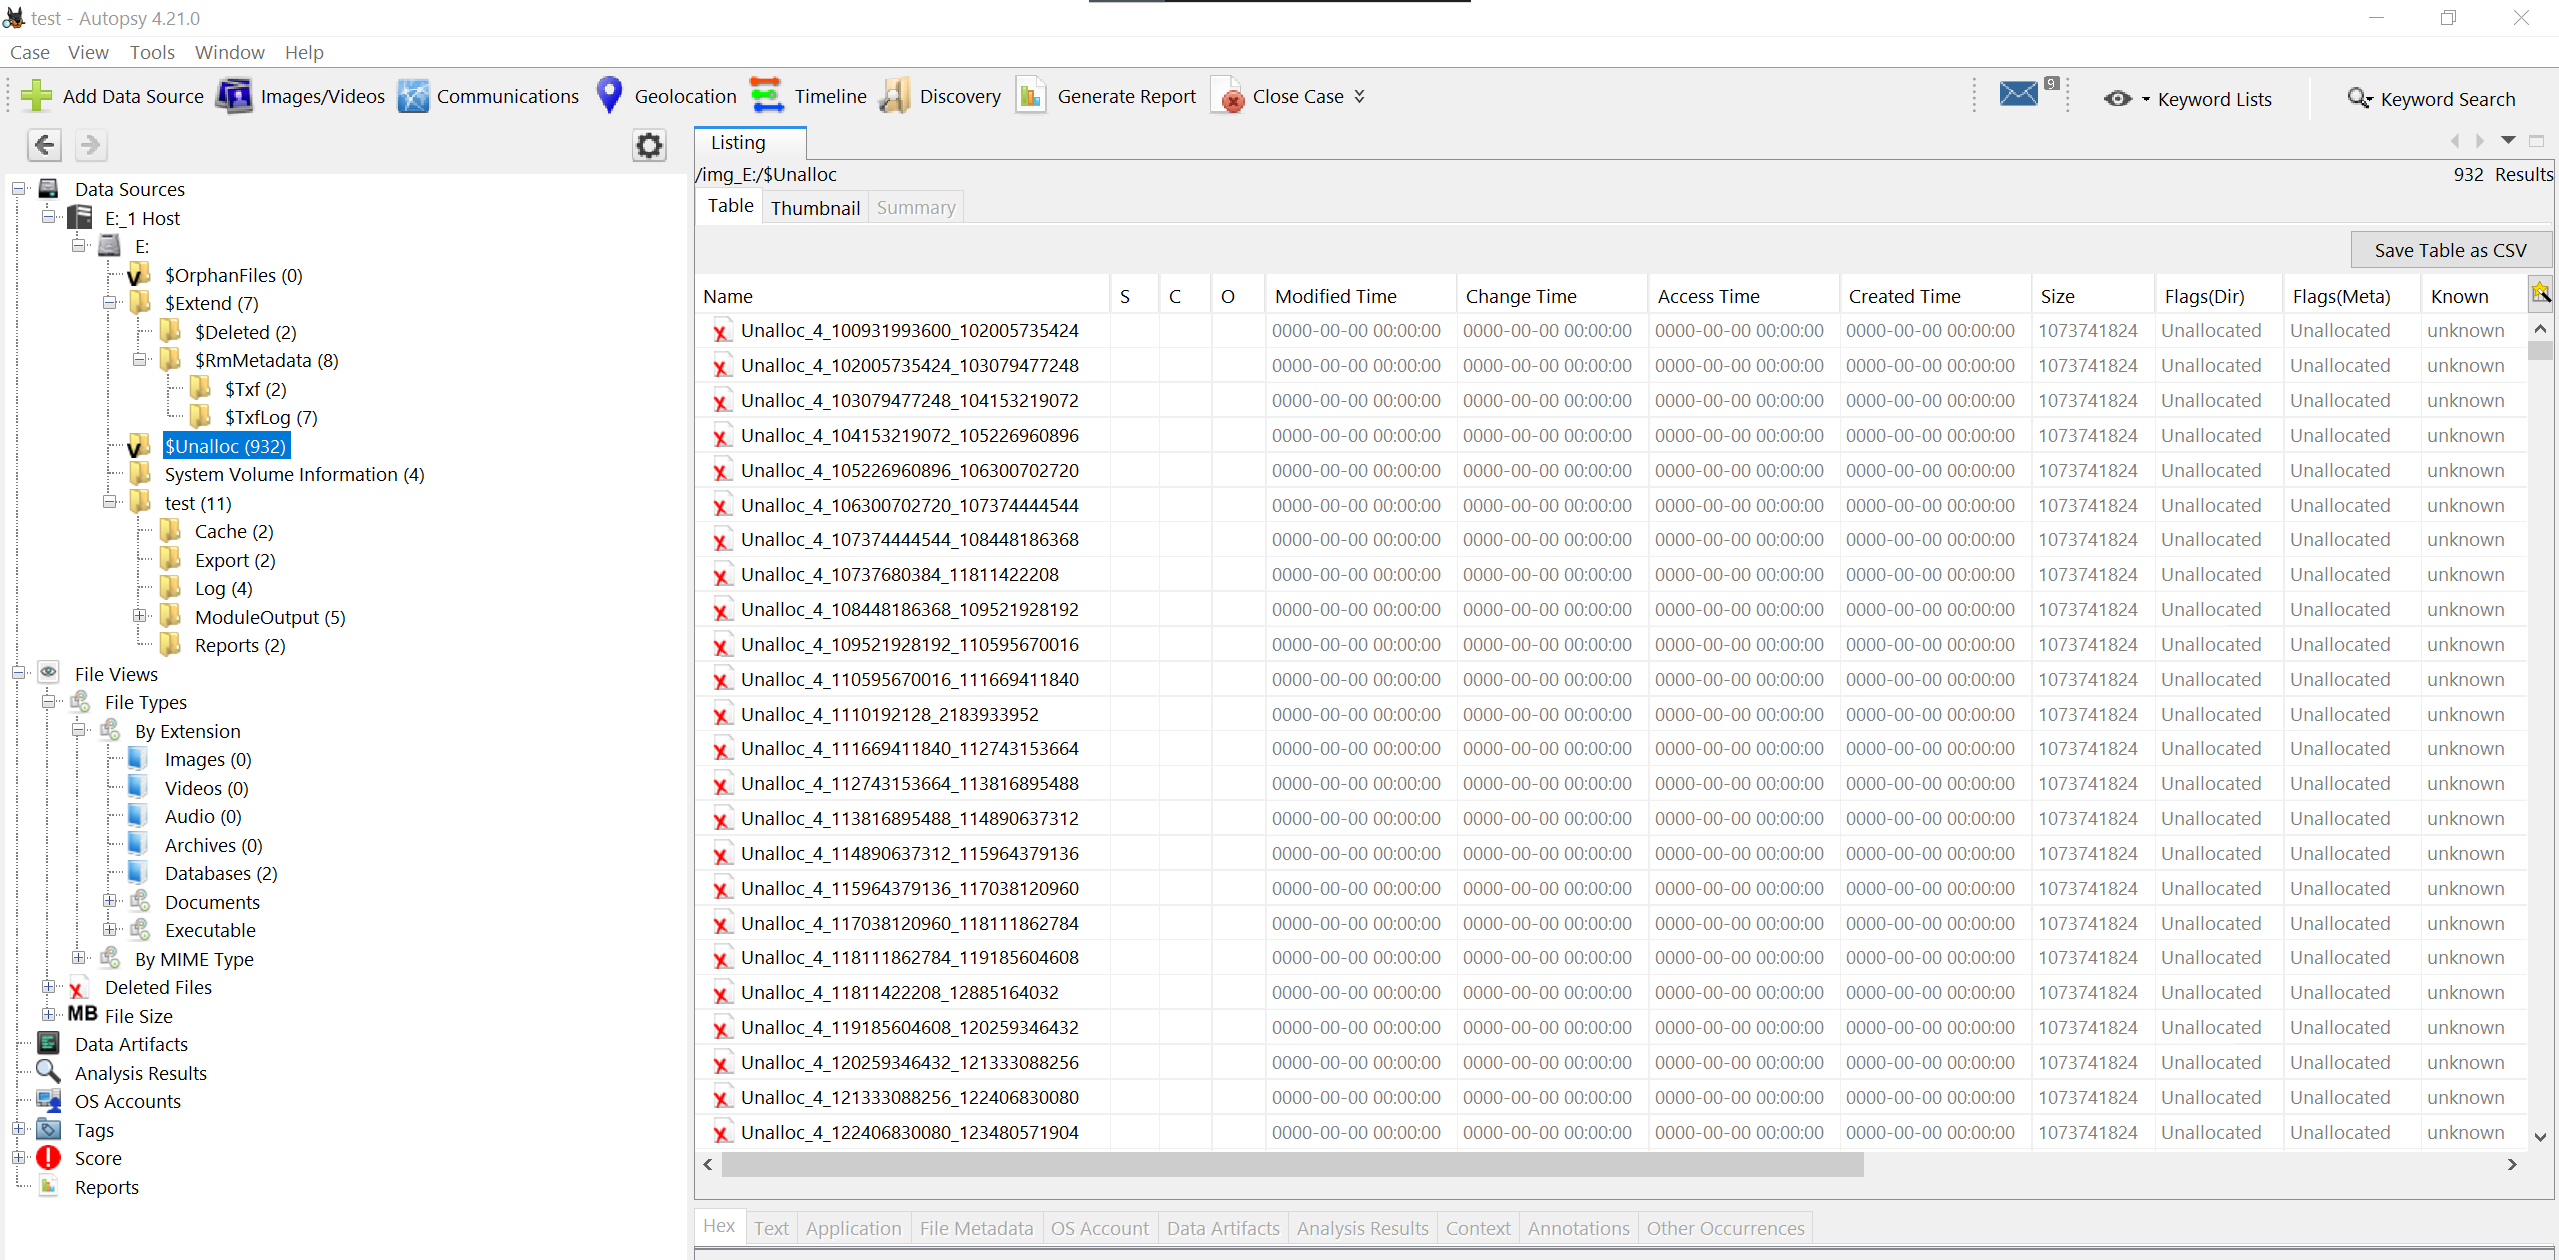Image resolution: width=2559 pixels, height=1260 pixels.
Task: Click the Keyword Lists eye icon
Action: (2117, 98)
